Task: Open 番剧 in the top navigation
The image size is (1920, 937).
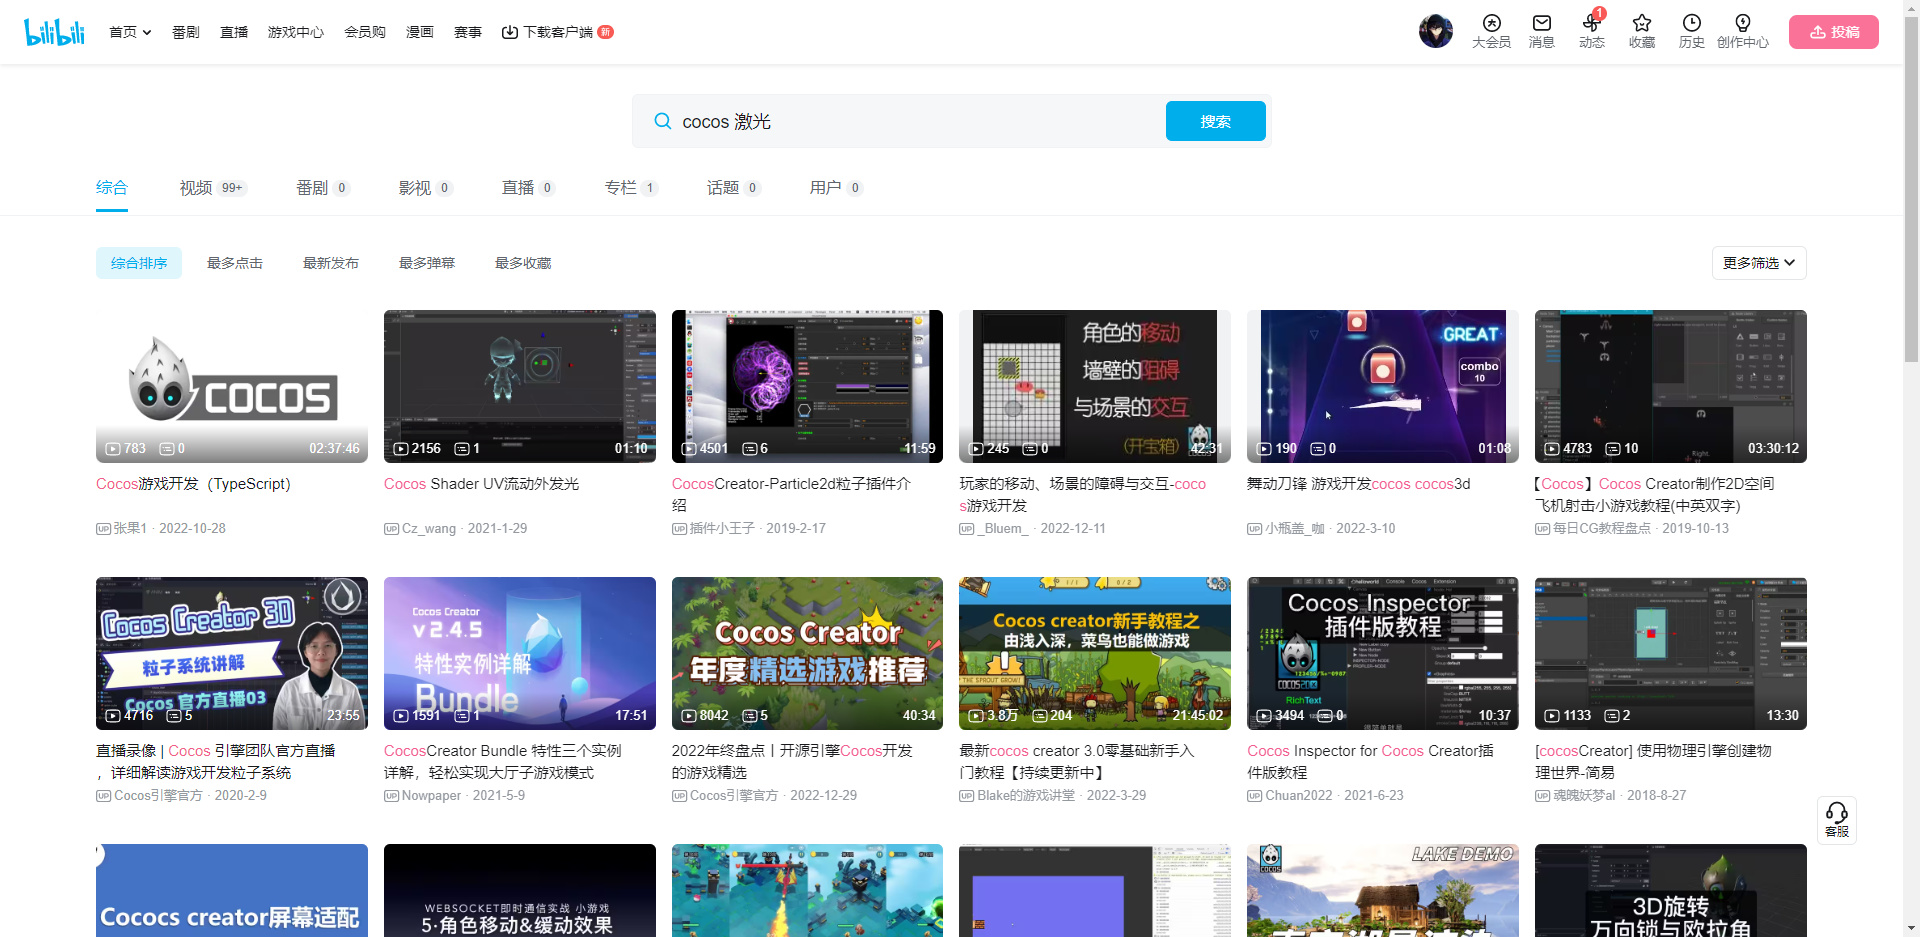Action: pyautogui.click(x=186, y=32)
